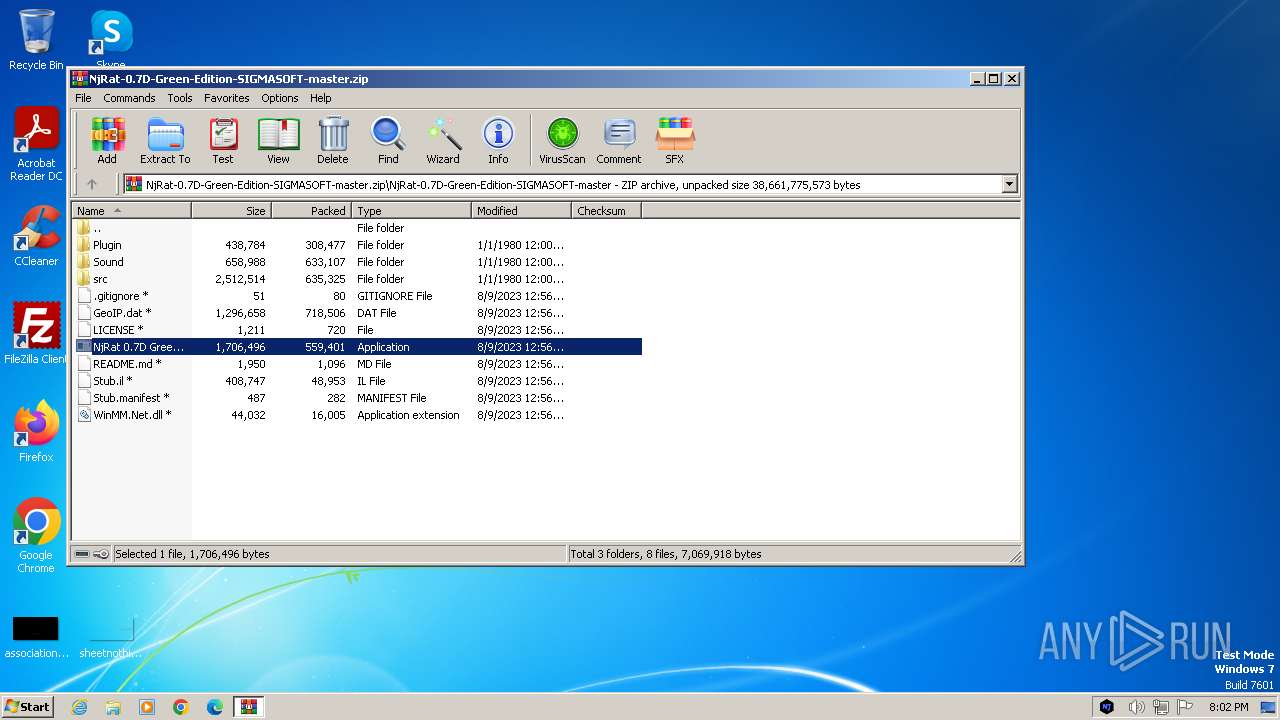Open the Options menu

[x=280, y=98]
